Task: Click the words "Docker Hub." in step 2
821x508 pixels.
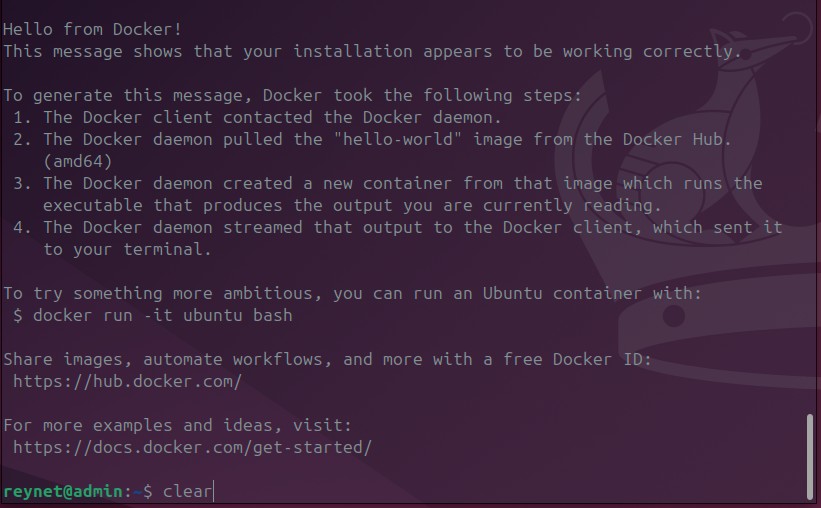Action: [676, 139]
